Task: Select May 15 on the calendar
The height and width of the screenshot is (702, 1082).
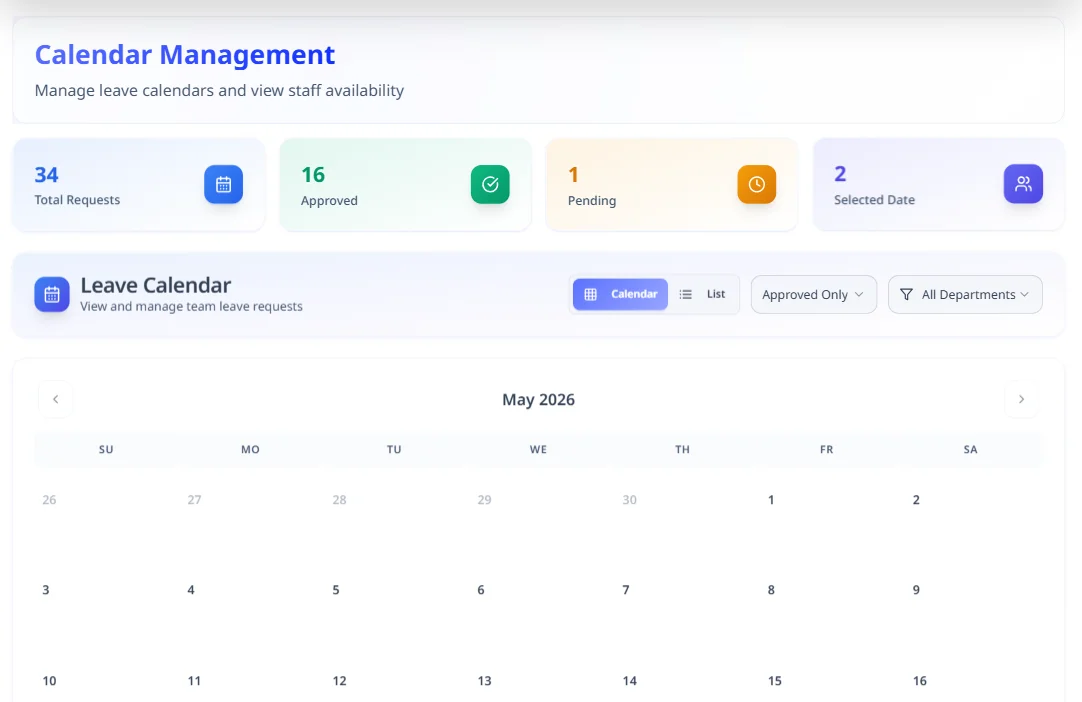Action: (x=774, y=681)
